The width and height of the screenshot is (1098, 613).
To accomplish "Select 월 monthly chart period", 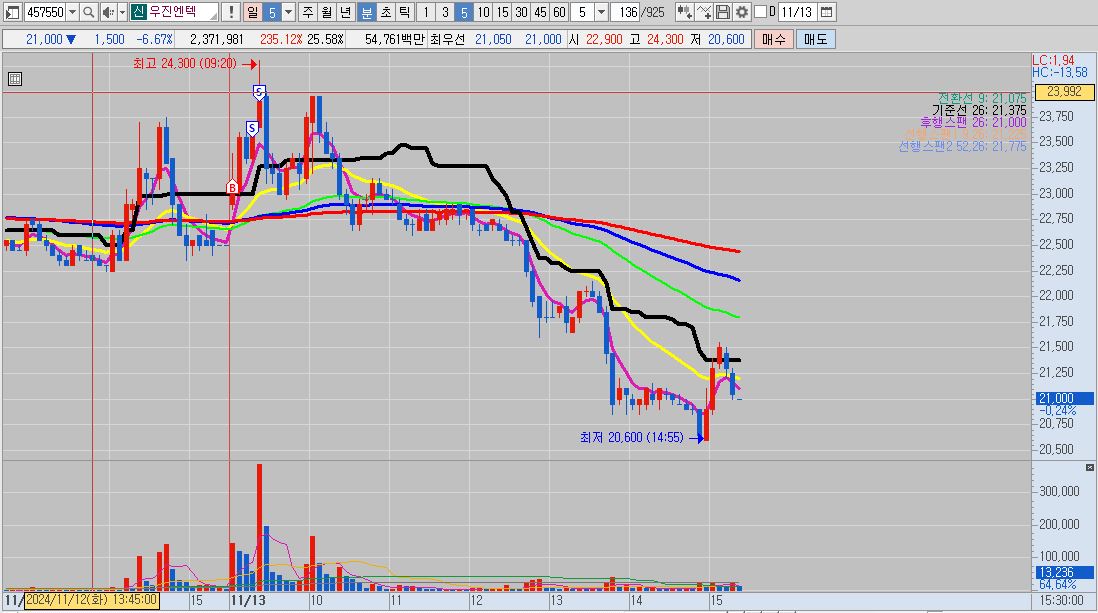I will coord(327,12).
